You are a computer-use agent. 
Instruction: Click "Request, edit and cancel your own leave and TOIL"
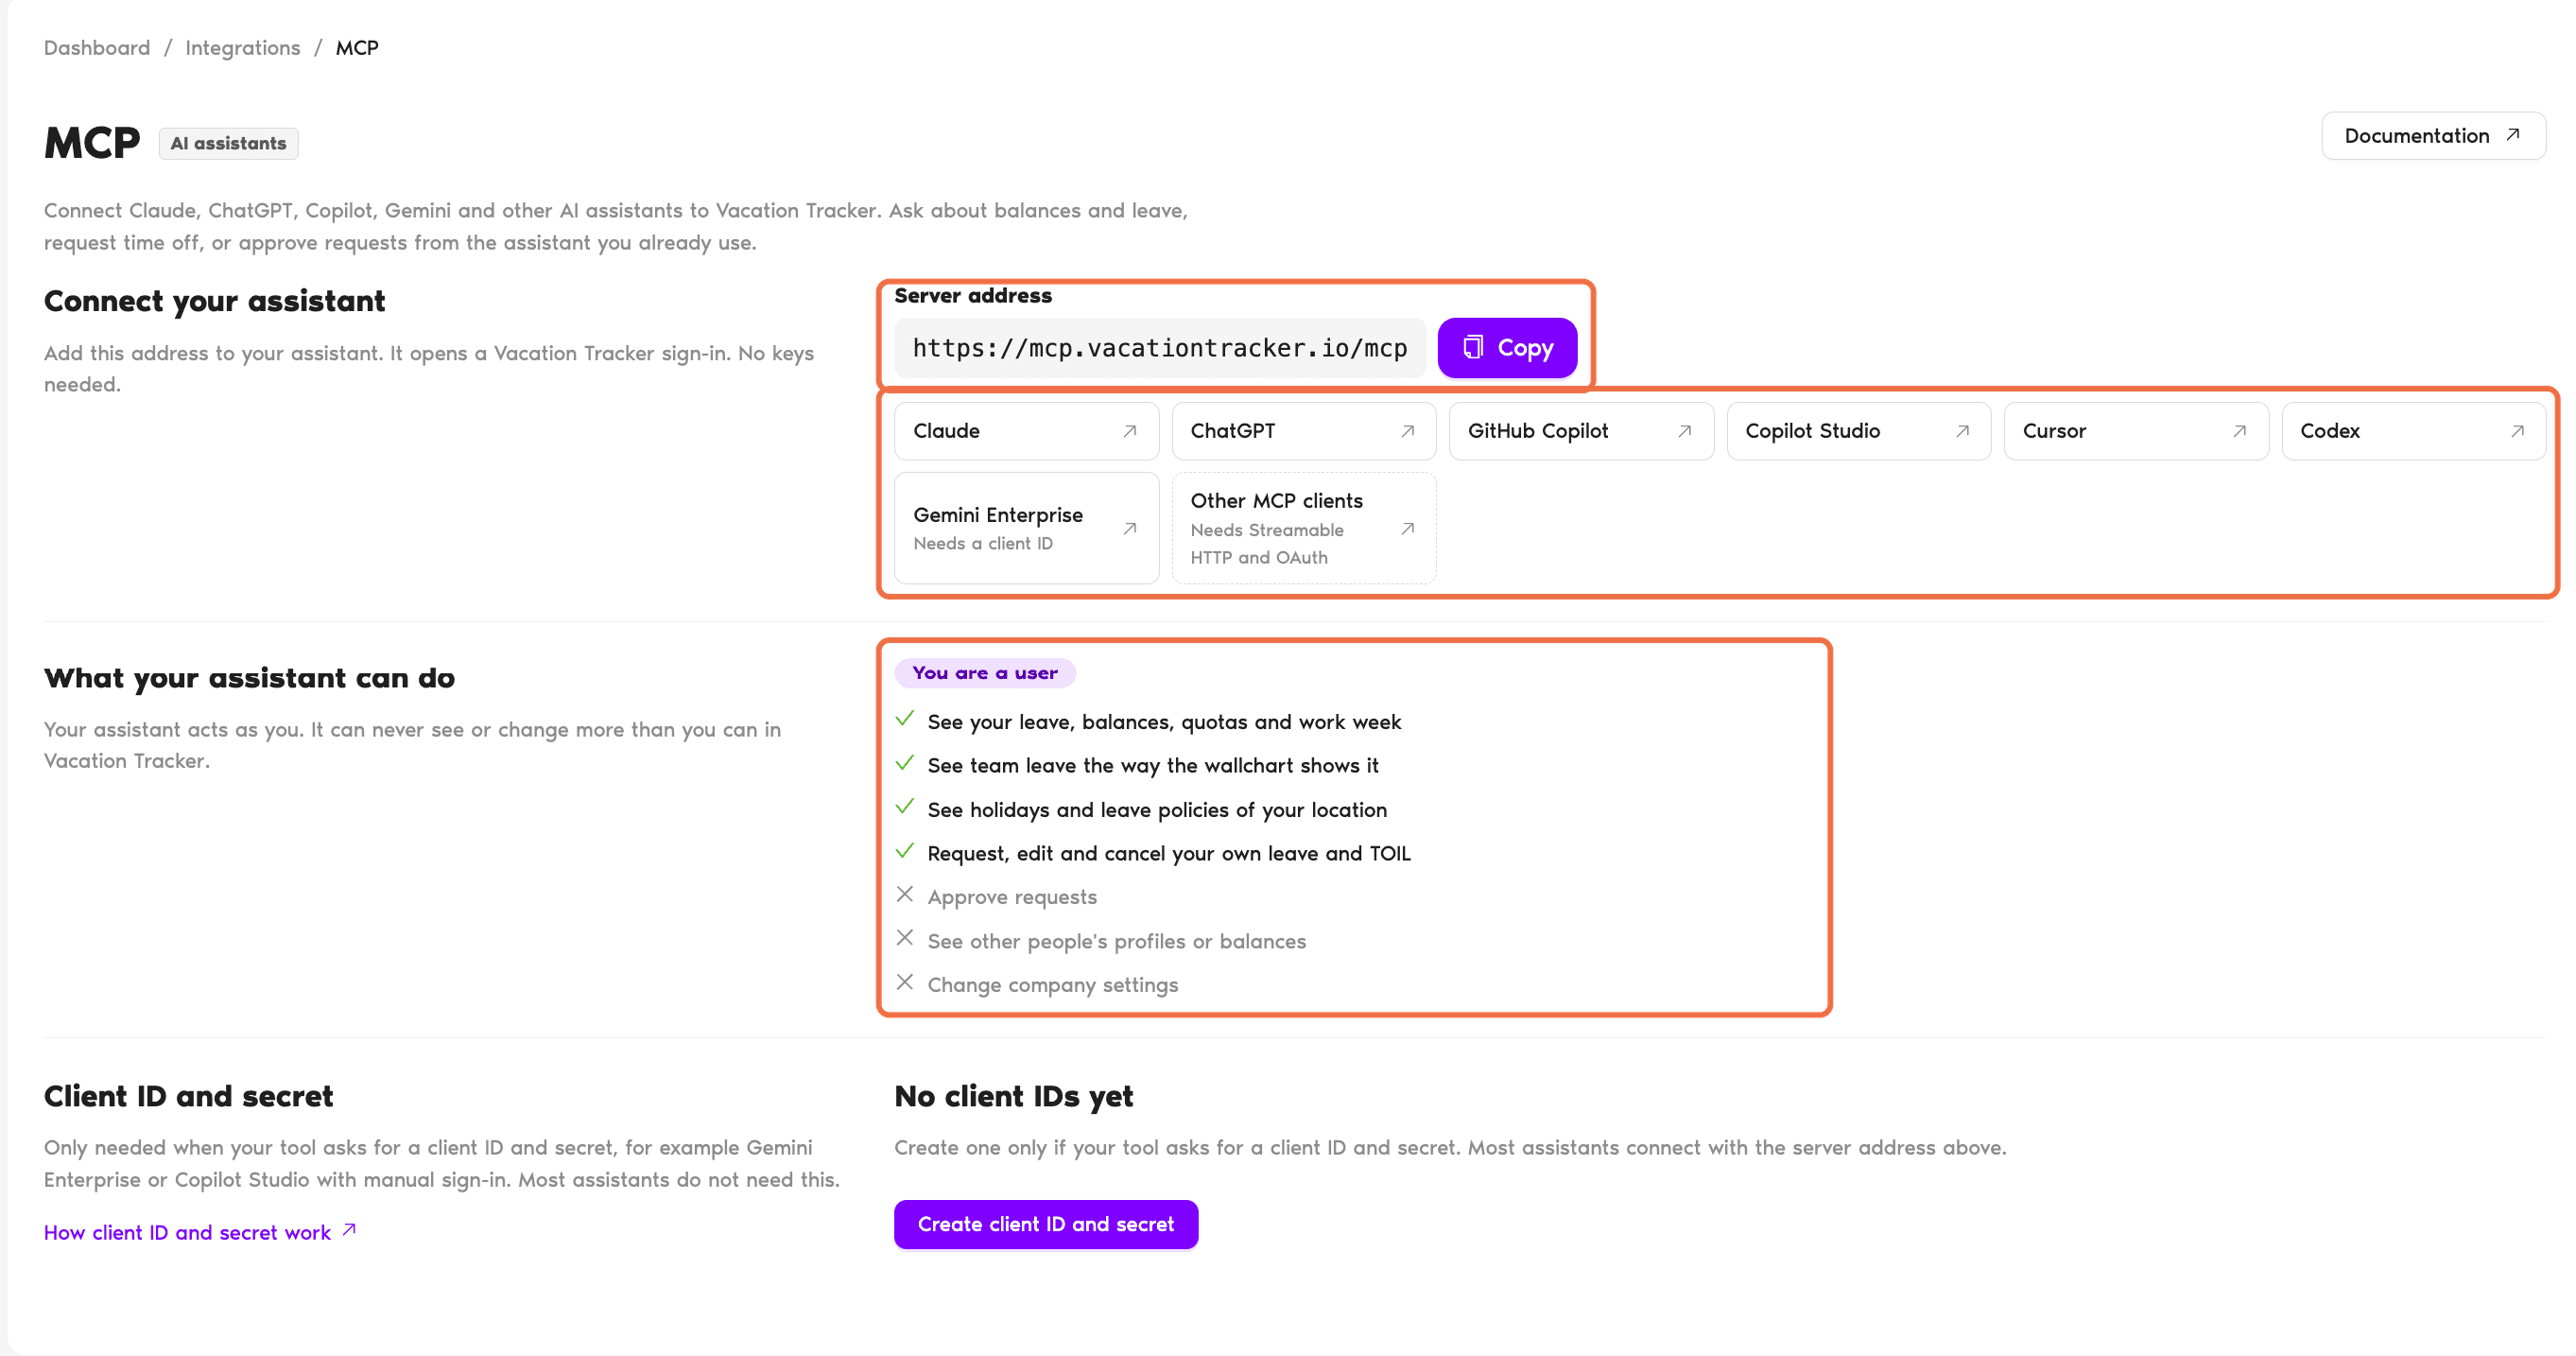(1169, 854)
